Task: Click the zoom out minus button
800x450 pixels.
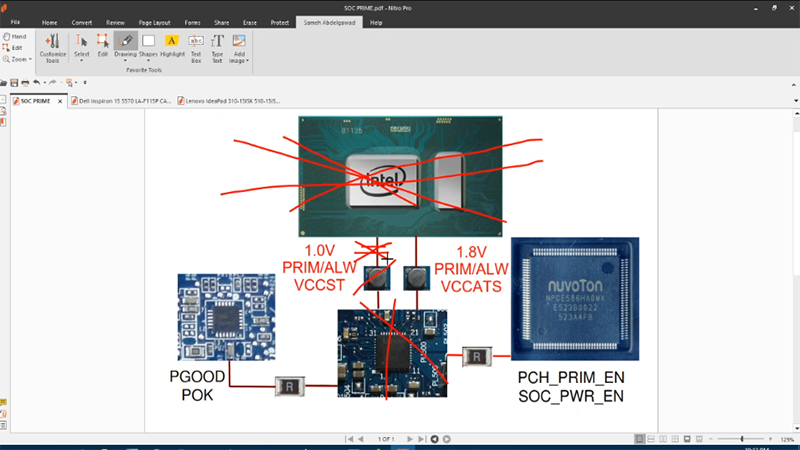Action: [x=711, y=439]
